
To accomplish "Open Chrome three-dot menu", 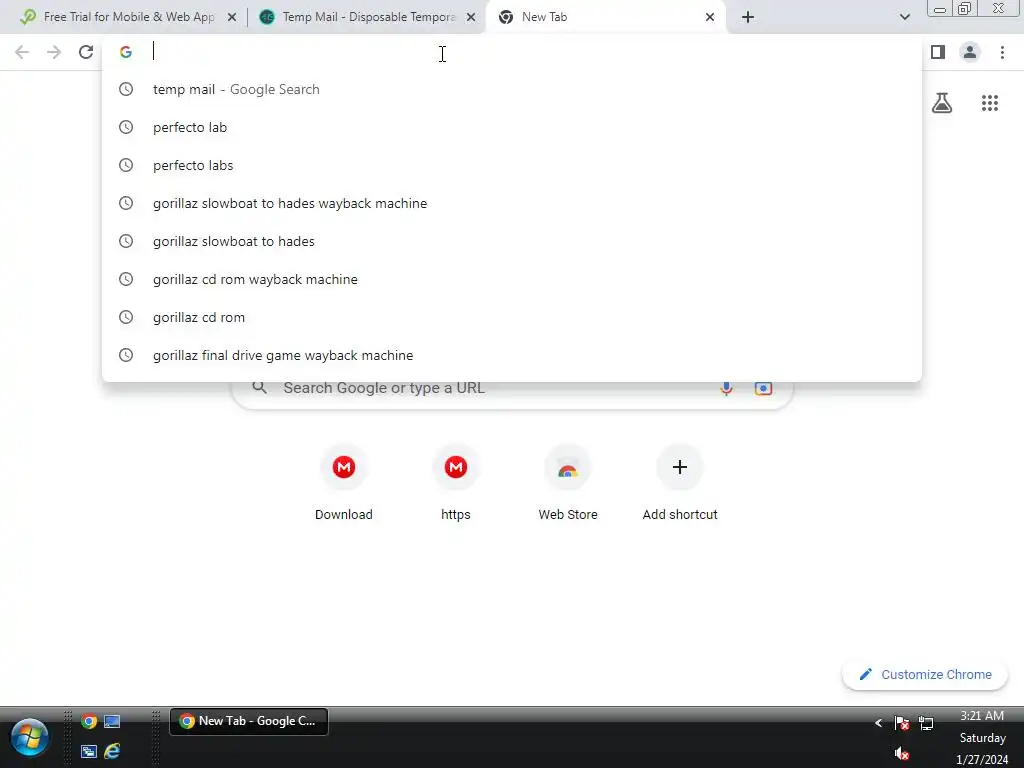I will tap(1002, 52).
